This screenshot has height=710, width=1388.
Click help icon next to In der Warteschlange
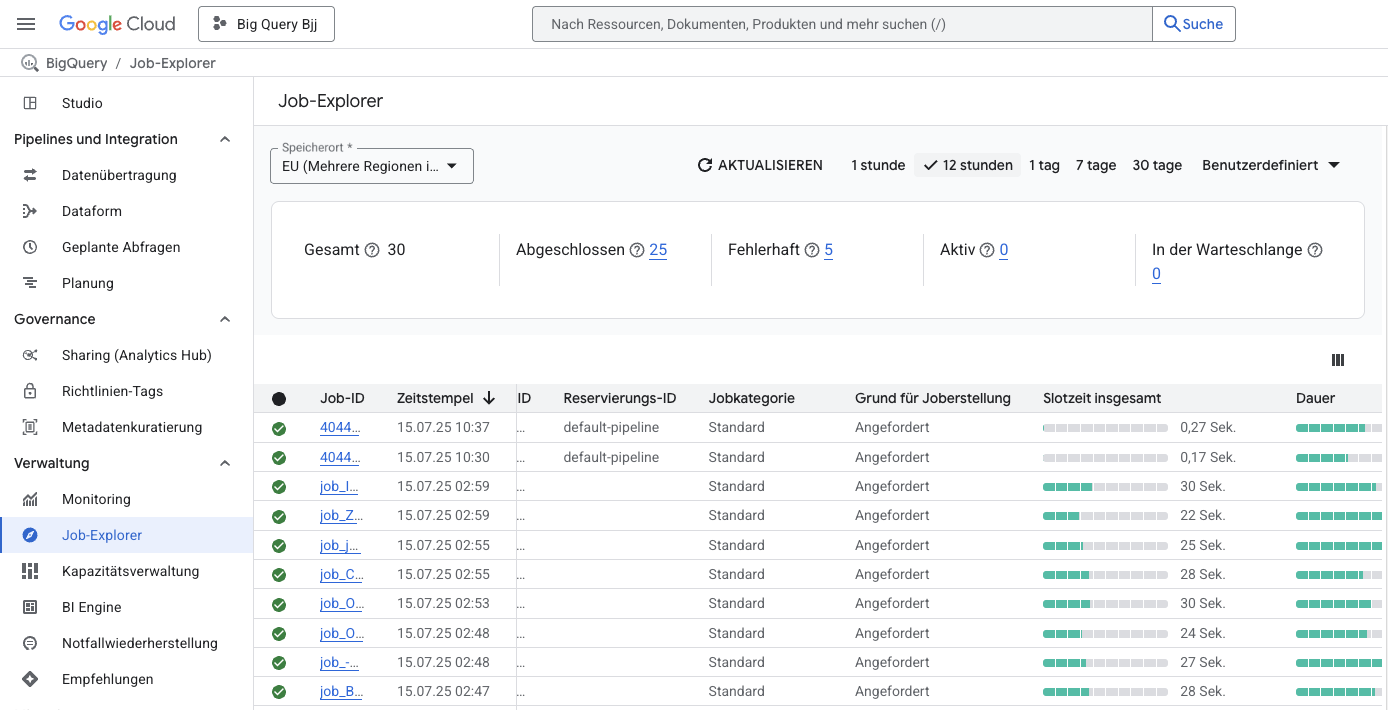coord(1315,250)
